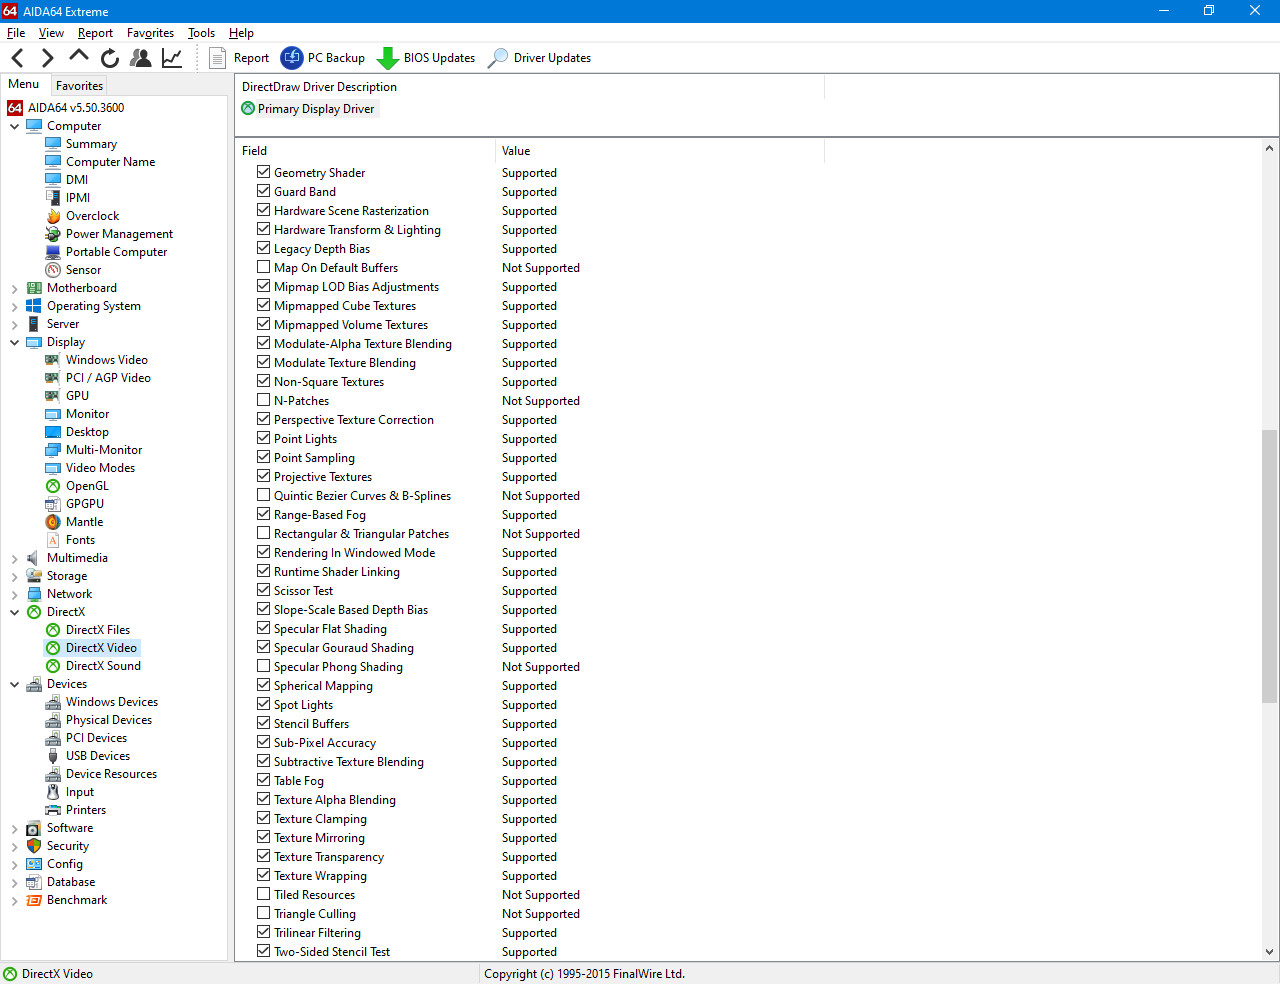Screen dimensions: 1280x984
Task: Switch to the Favorites tab
Action: point(79,86)
